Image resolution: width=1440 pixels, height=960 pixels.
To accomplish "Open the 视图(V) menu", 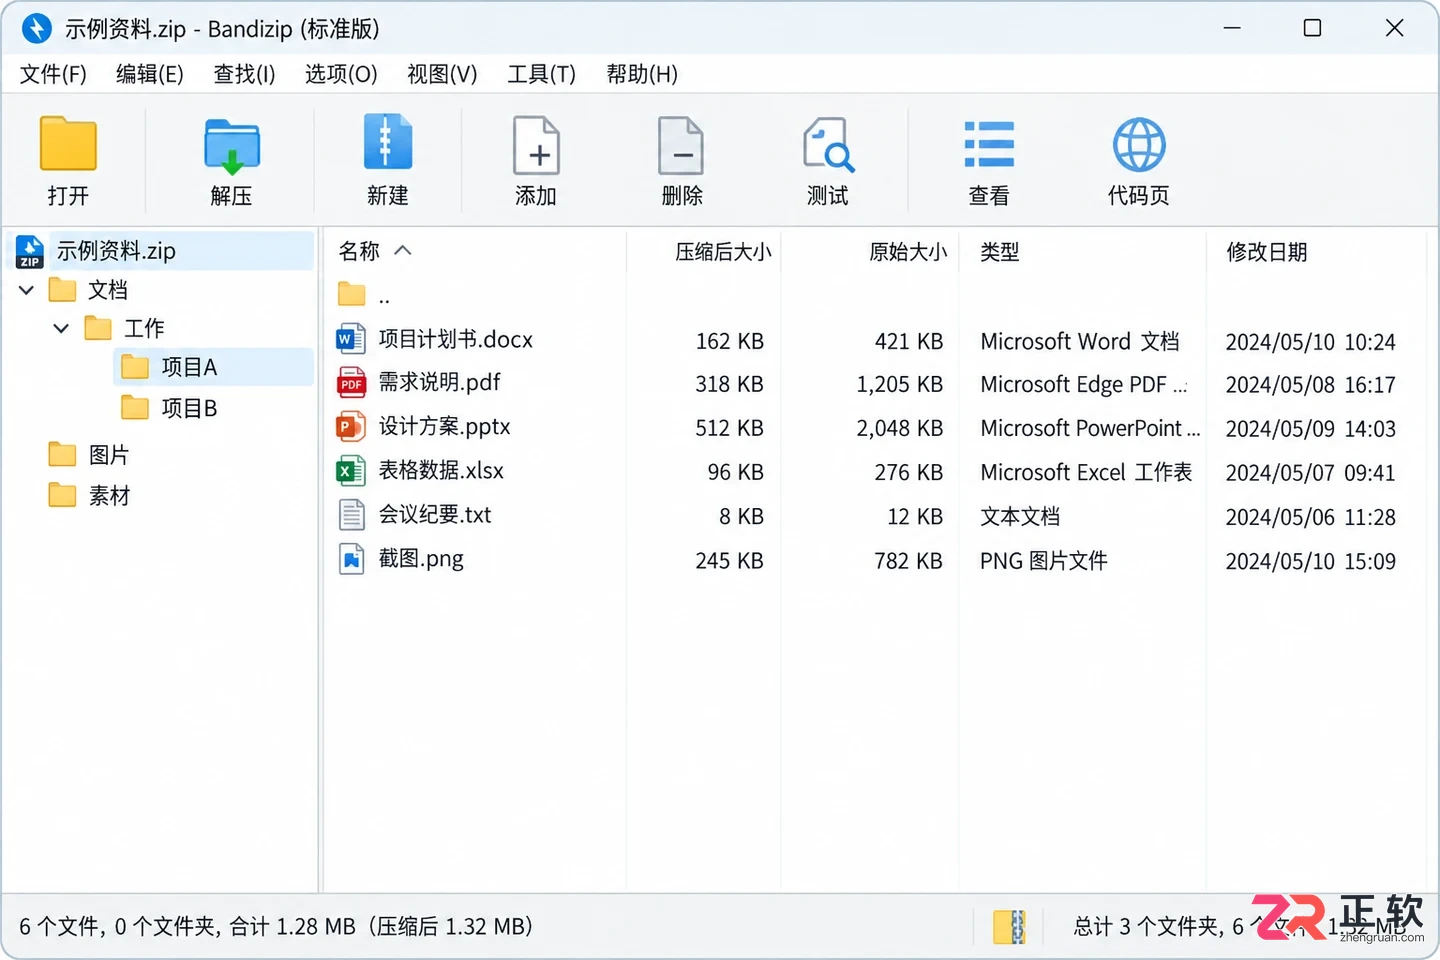I will tap(442, 74).
